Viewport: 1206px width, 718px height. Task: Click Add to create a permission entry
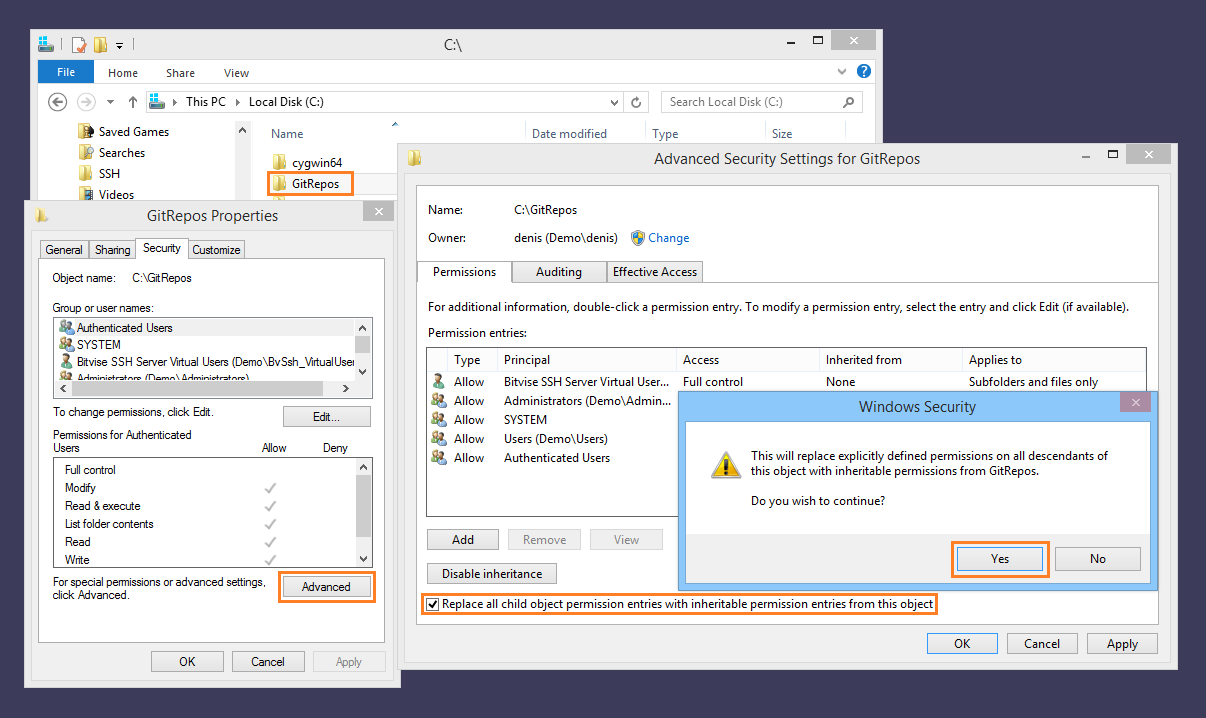[x=463, y=540]
